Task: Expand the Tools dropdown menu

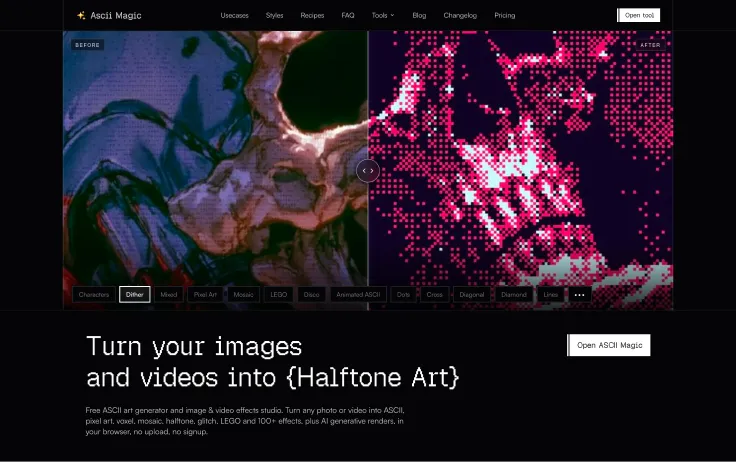Action: click(383, 15)
